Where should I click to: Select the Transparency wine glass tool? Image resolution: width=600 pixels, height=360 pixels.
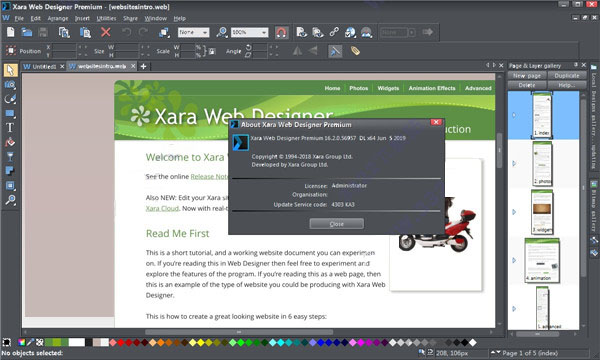tap(10, 156)
